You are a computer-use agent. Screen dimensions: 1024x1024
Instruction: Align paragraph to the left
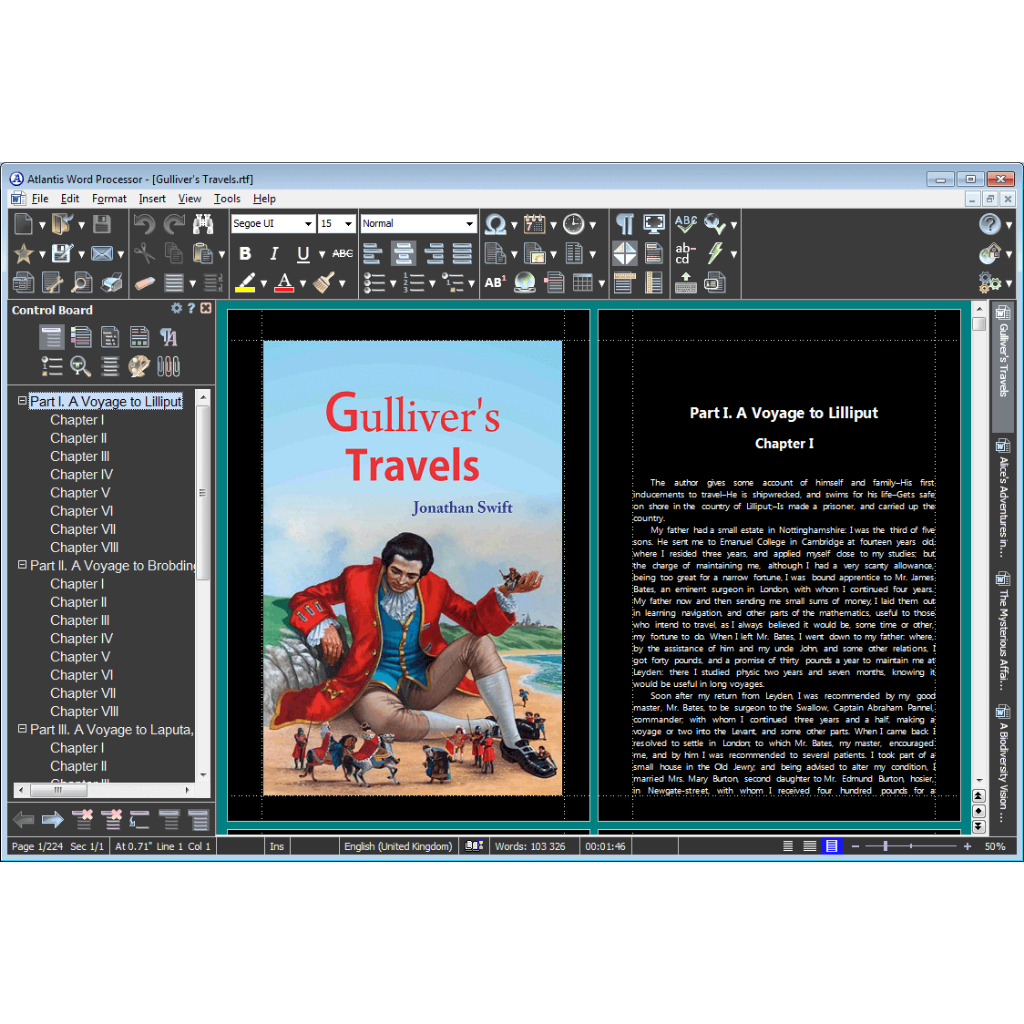click(x=373, y=253)
